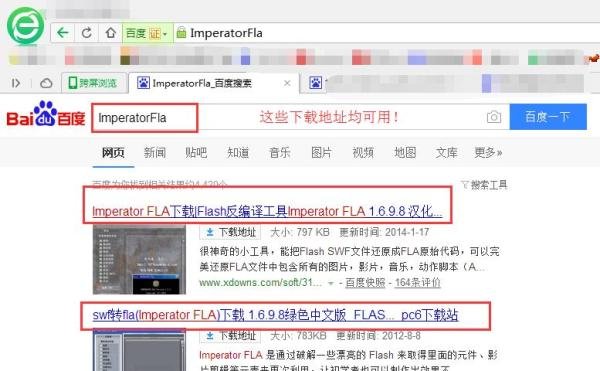Open the Imperator FLA 1.6.9.8 汉化 result link
Image resolution: width=600 pixels, height=371 pixels.
coord(267,211)
